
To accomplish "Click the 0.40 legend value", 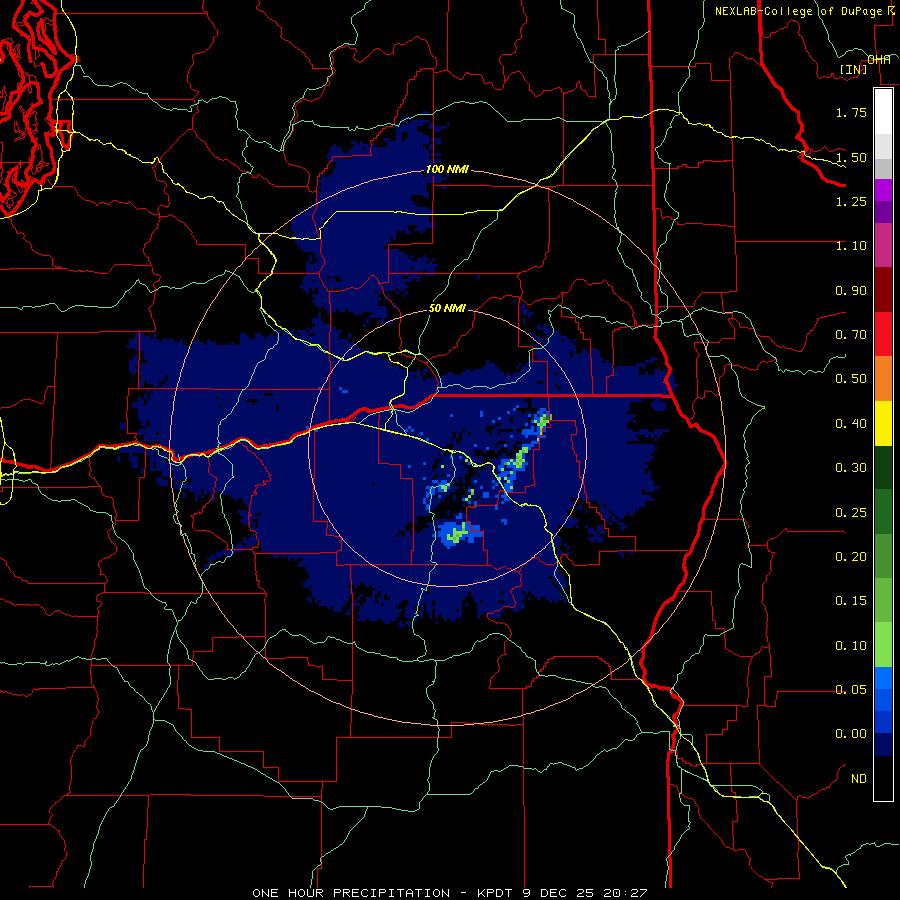I will [x=851, y=424].
